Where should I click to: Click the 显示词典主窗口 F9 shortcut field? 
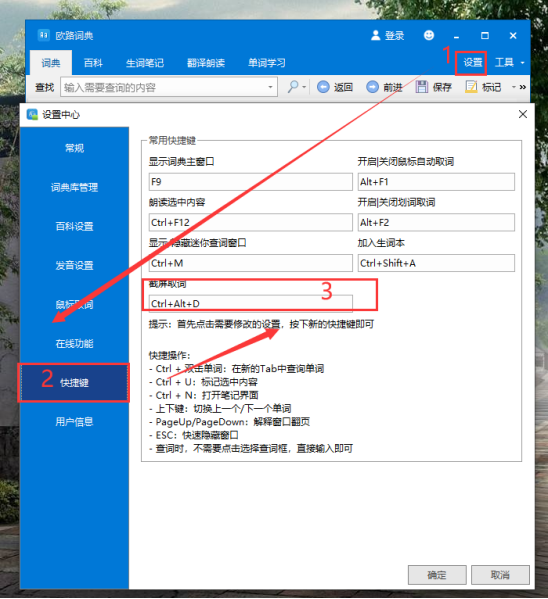click(250, 181)
